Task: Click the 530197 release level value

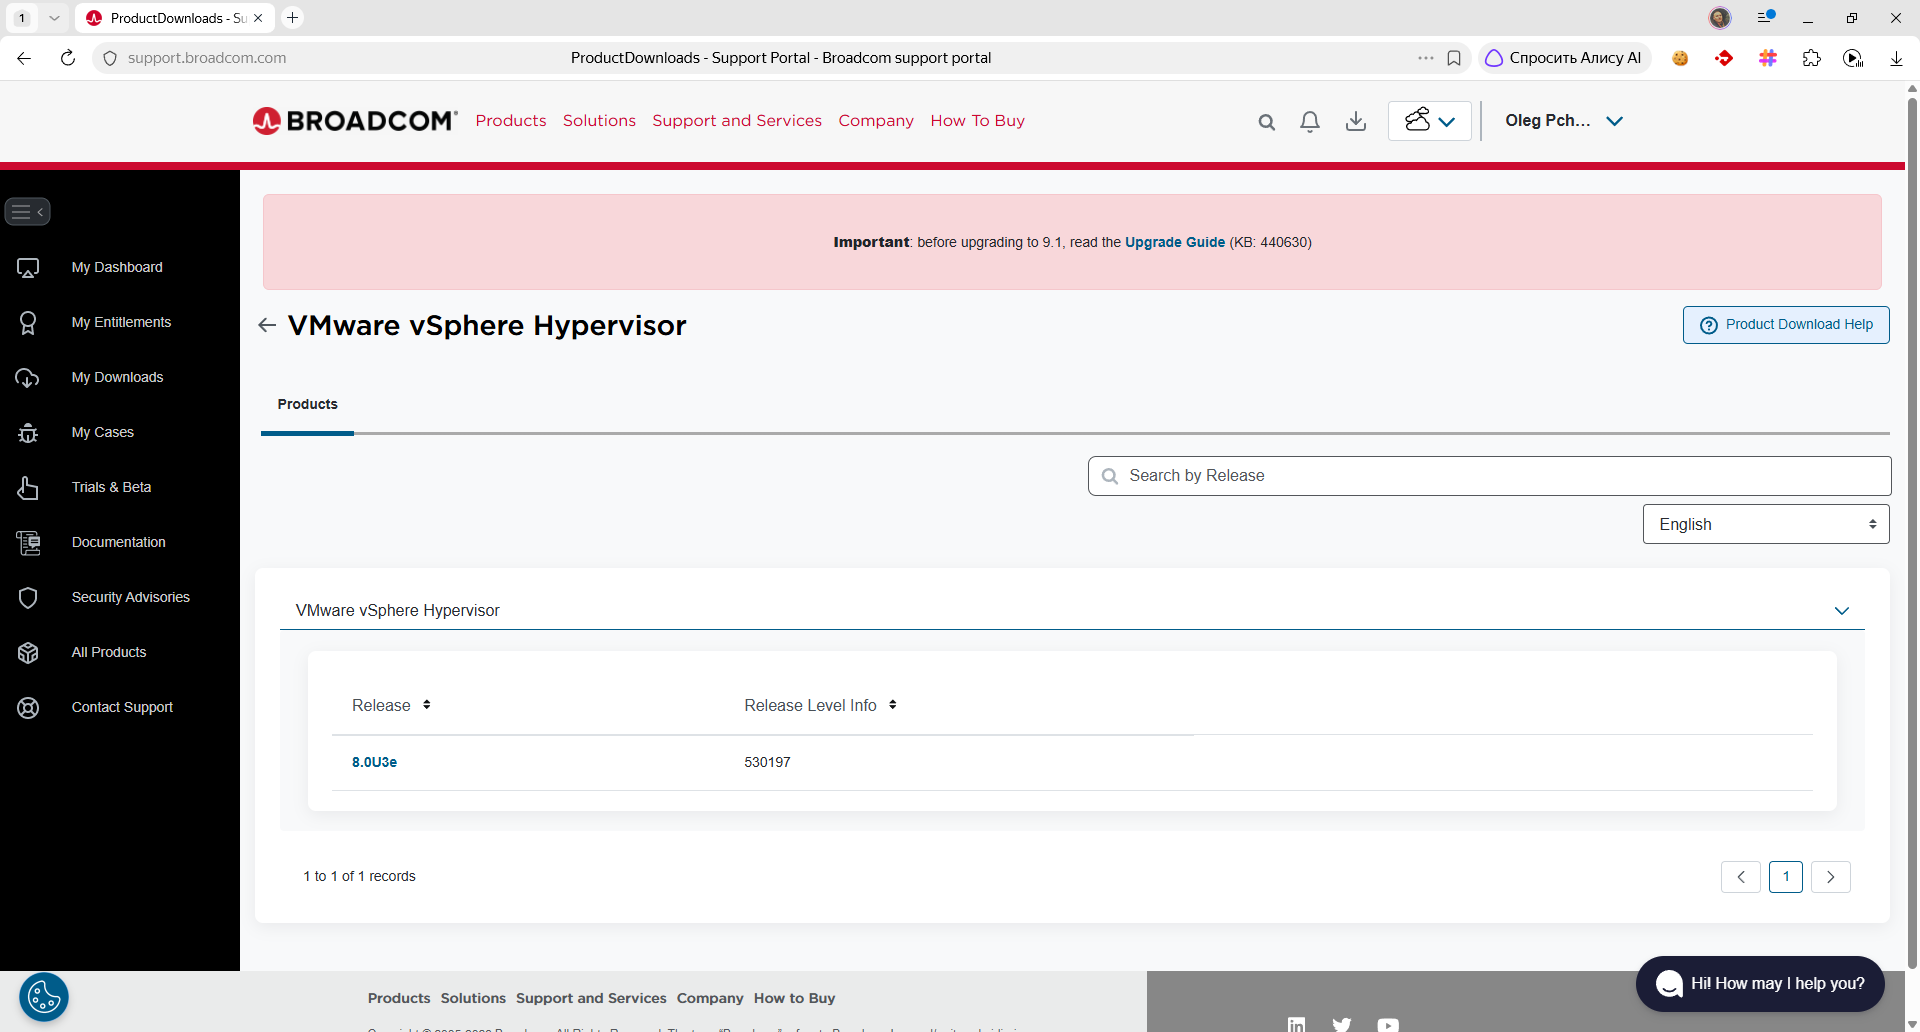Action: pyautogui.click(x=767, y=762)
